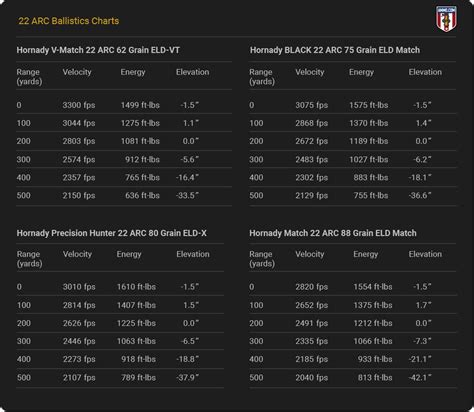This screenshot has width=474, height=412.
Task: Select the 2357 fps velocity cell
Action: [79, 178]
